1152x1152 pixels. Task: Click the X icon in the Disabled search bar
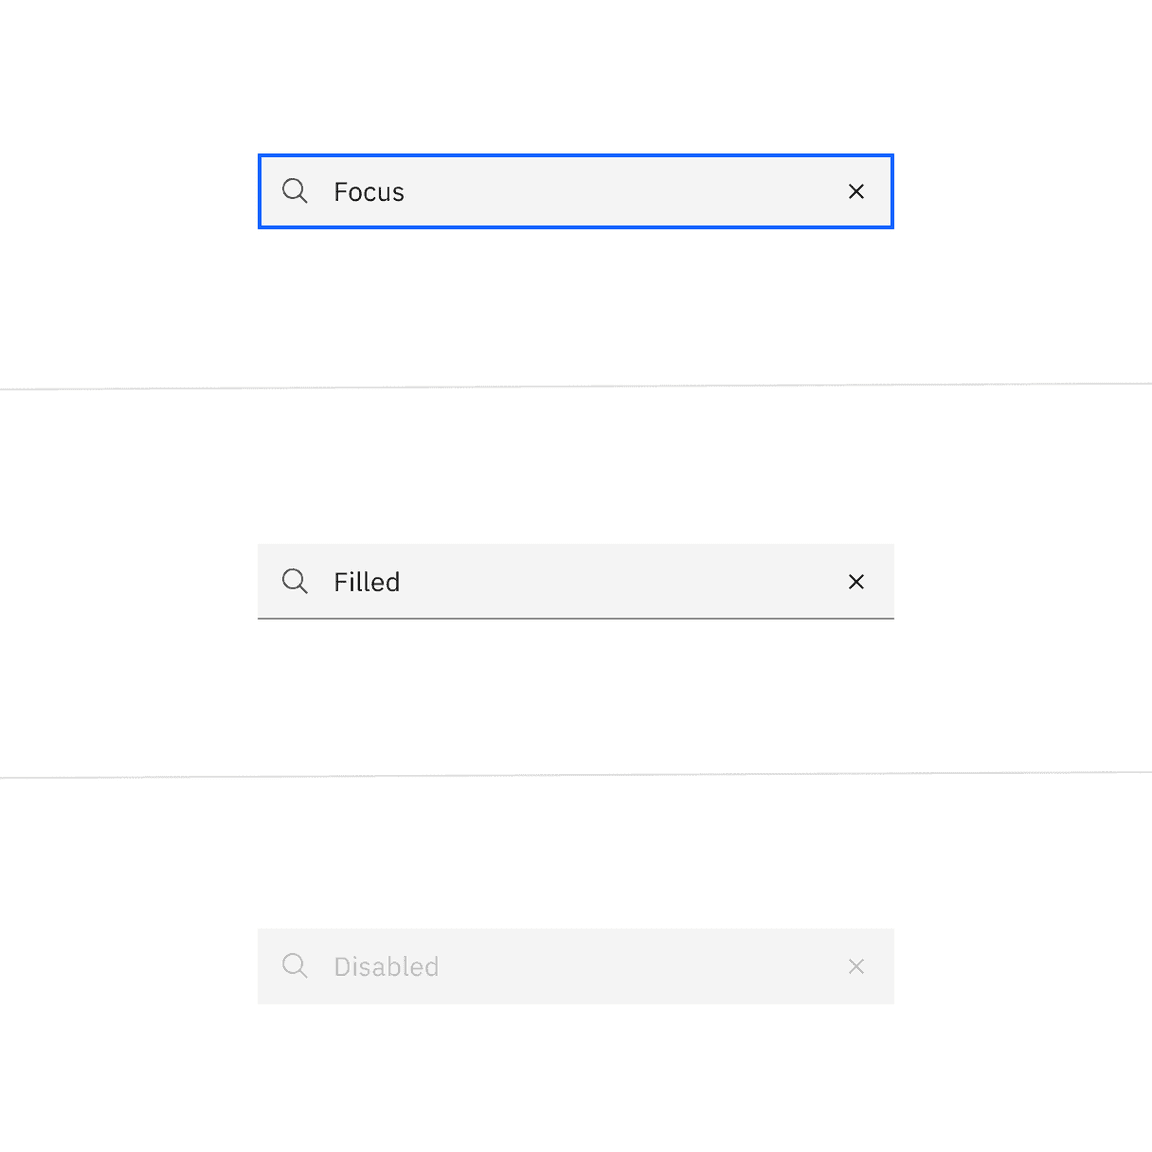(x=857, y=966)
